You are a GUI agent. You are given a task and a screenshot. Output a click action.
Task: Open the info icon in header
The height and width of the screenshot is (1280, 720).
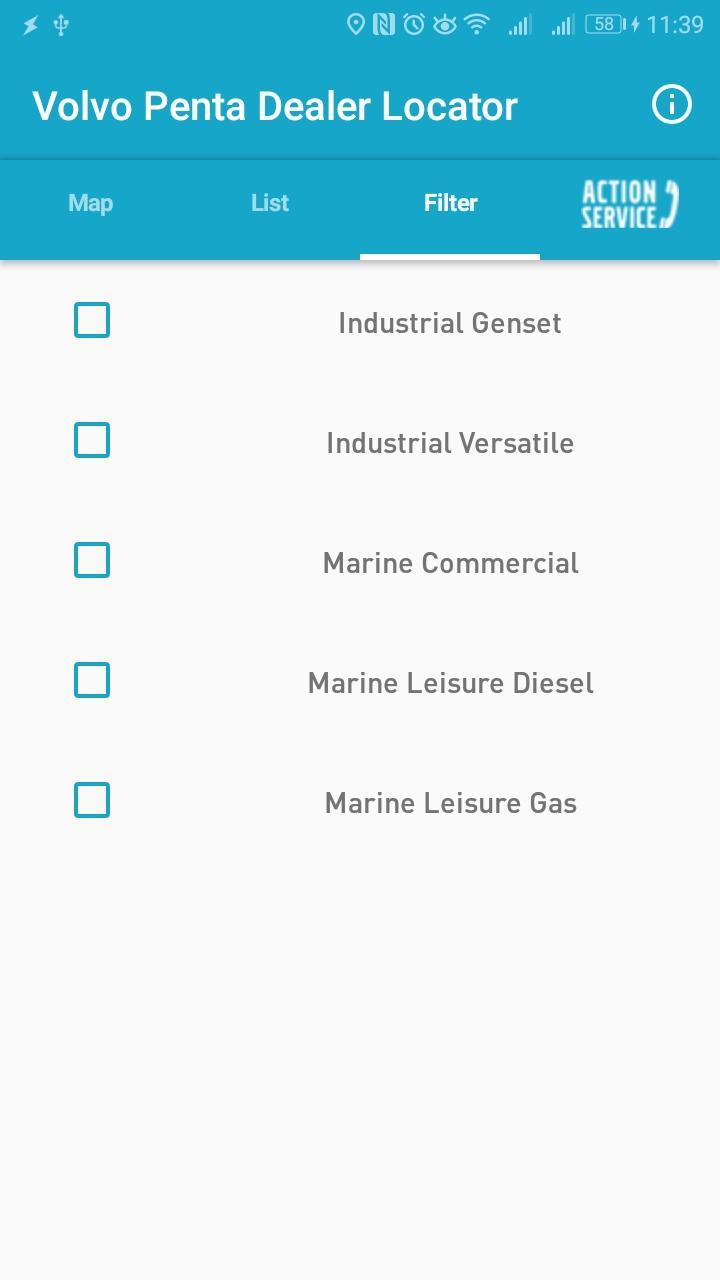click(x=672, y=104)
